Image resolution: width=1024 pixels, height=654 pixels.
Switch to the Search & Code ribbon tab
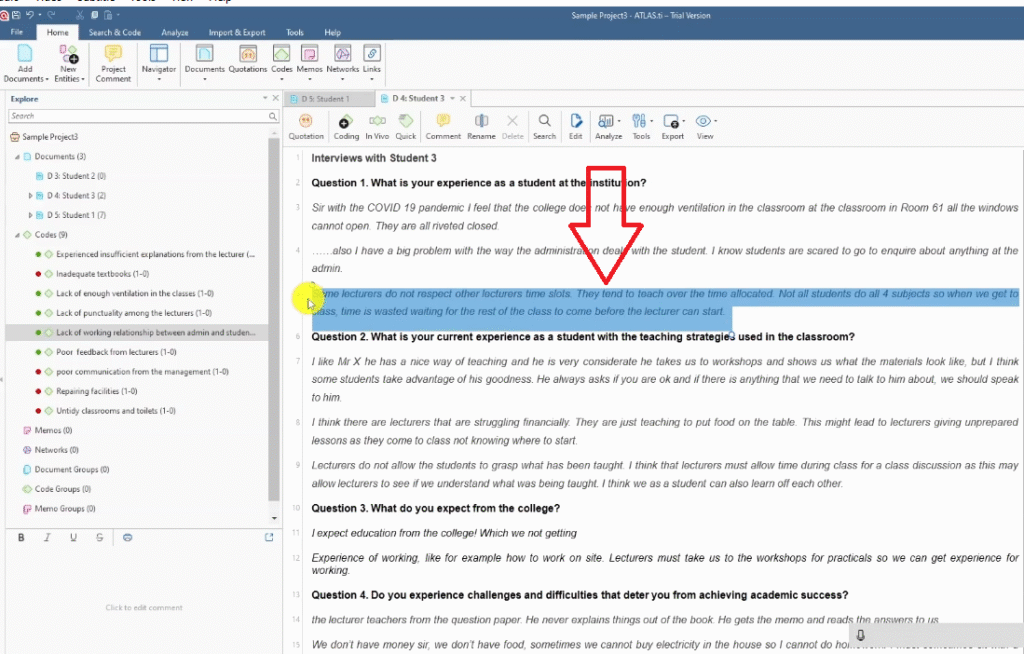(x=114, y=32)
